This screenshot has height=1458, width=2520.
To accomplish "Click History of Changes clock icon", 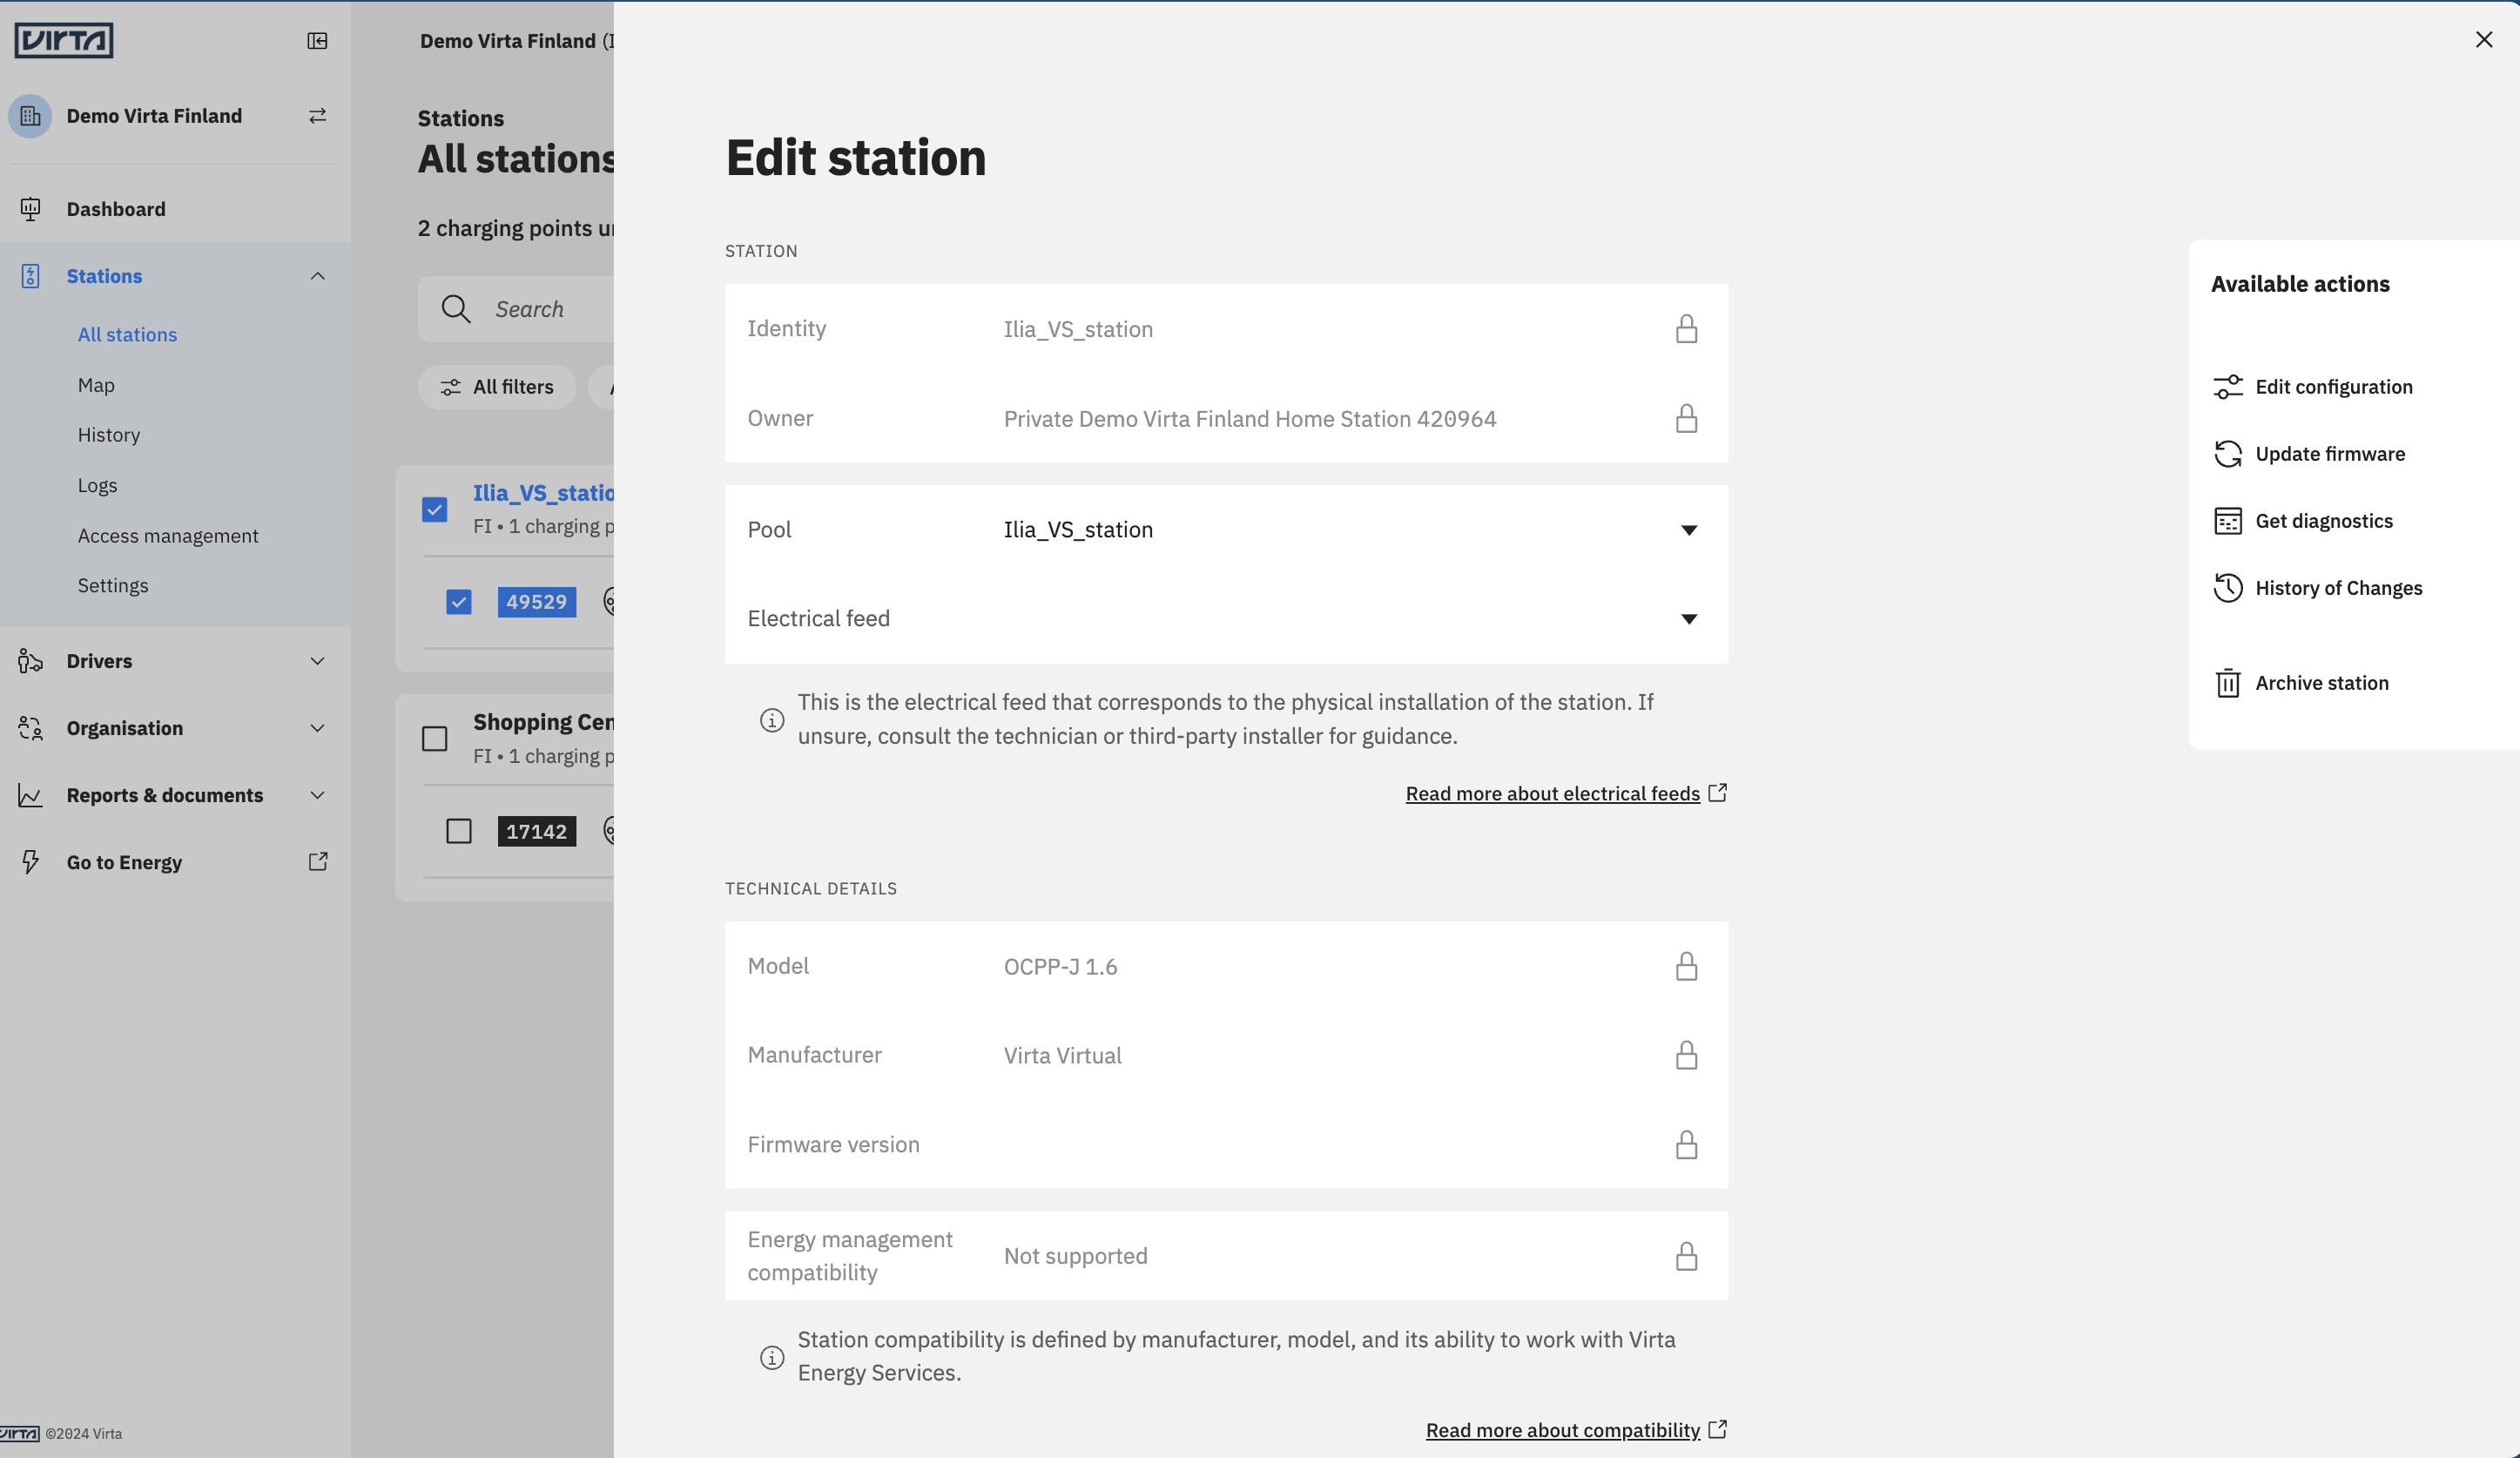I will [x=2227, y=588].
